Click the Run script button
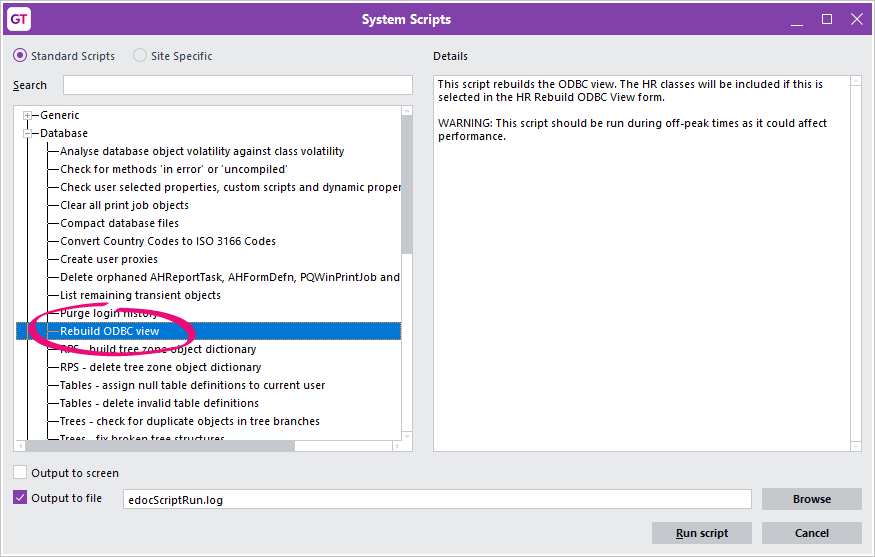 [x=702, y=533]
